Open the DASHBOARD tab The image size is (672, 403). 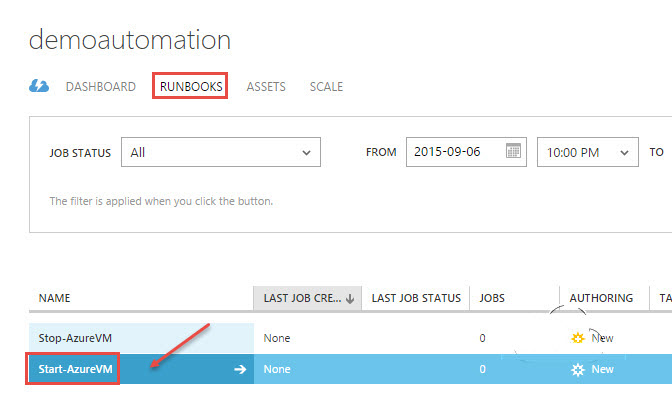(101, 87)
